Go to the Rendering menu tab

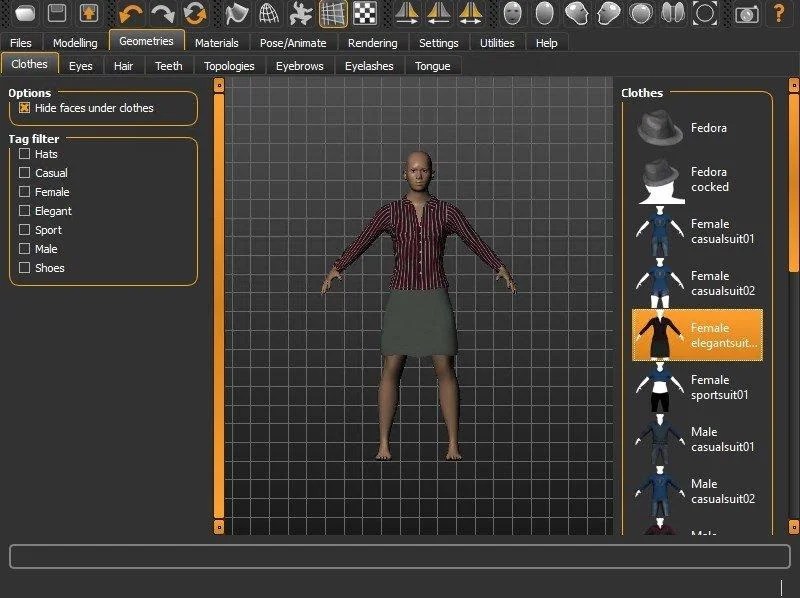373,43
